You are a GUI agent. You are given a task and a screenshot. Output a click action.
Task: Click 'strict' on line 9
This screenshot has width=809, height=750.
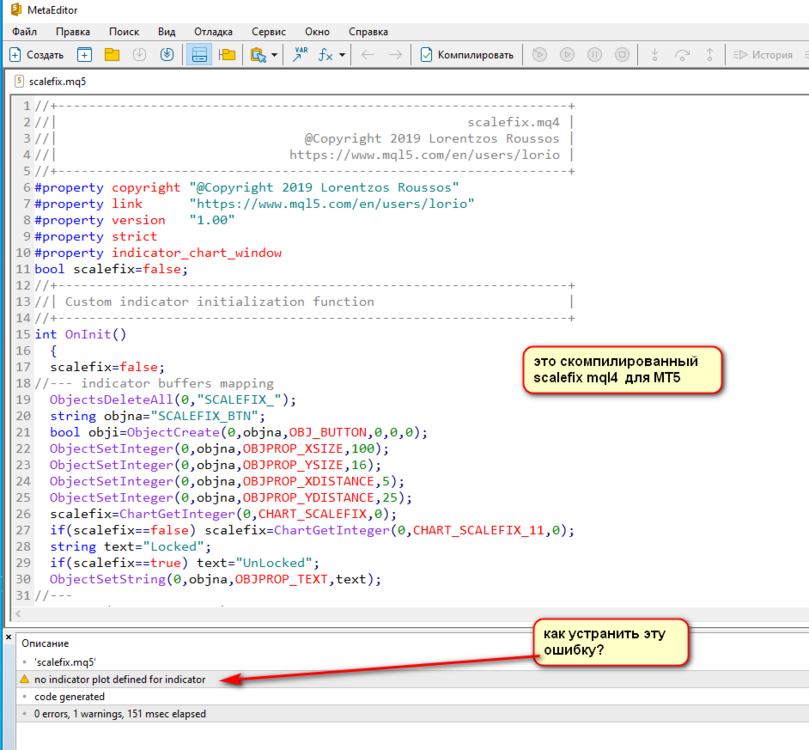click(134, 236)
